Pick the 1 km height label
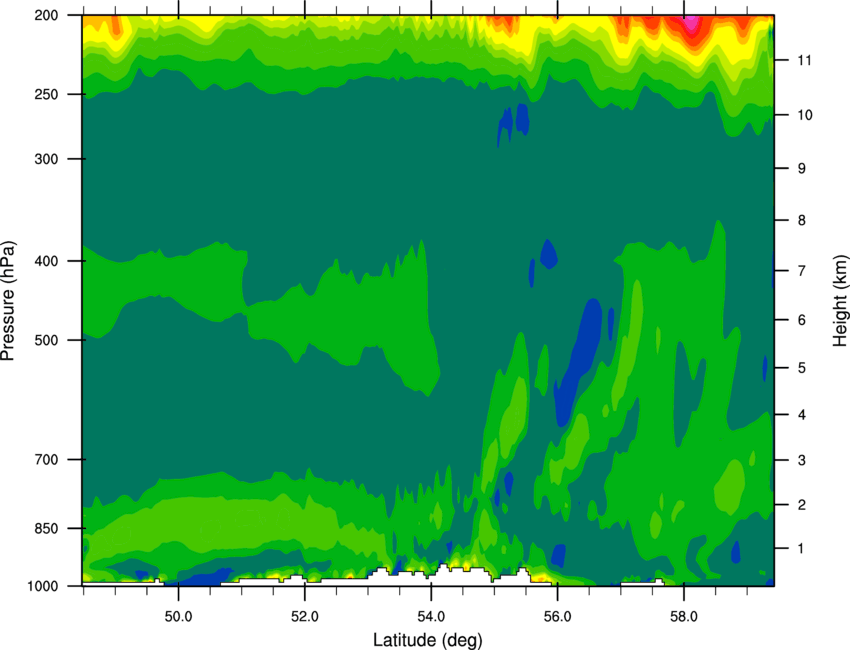This screenshot has width=850, height=650. 801,549
